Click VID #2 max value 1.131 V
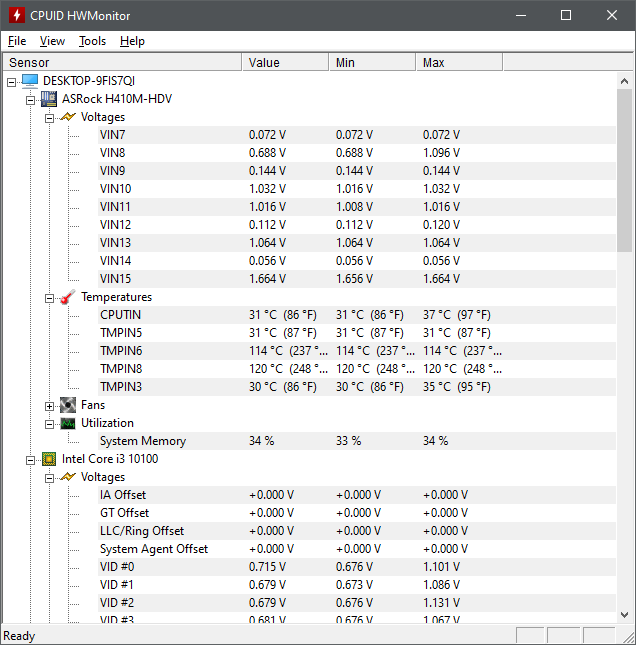636x645 pixels. point(441,603)
